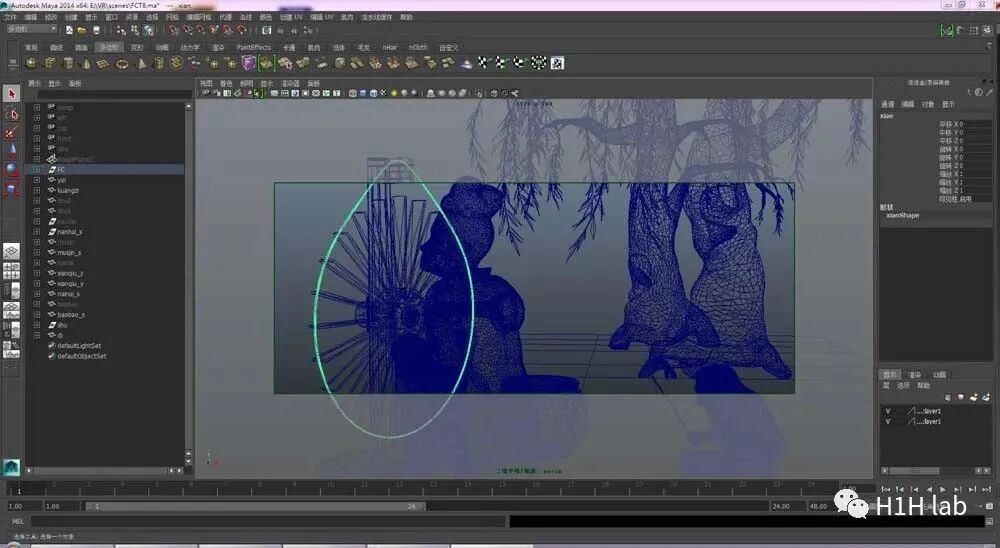Create a polygon sphere from the shelf

tap(31, 63)
